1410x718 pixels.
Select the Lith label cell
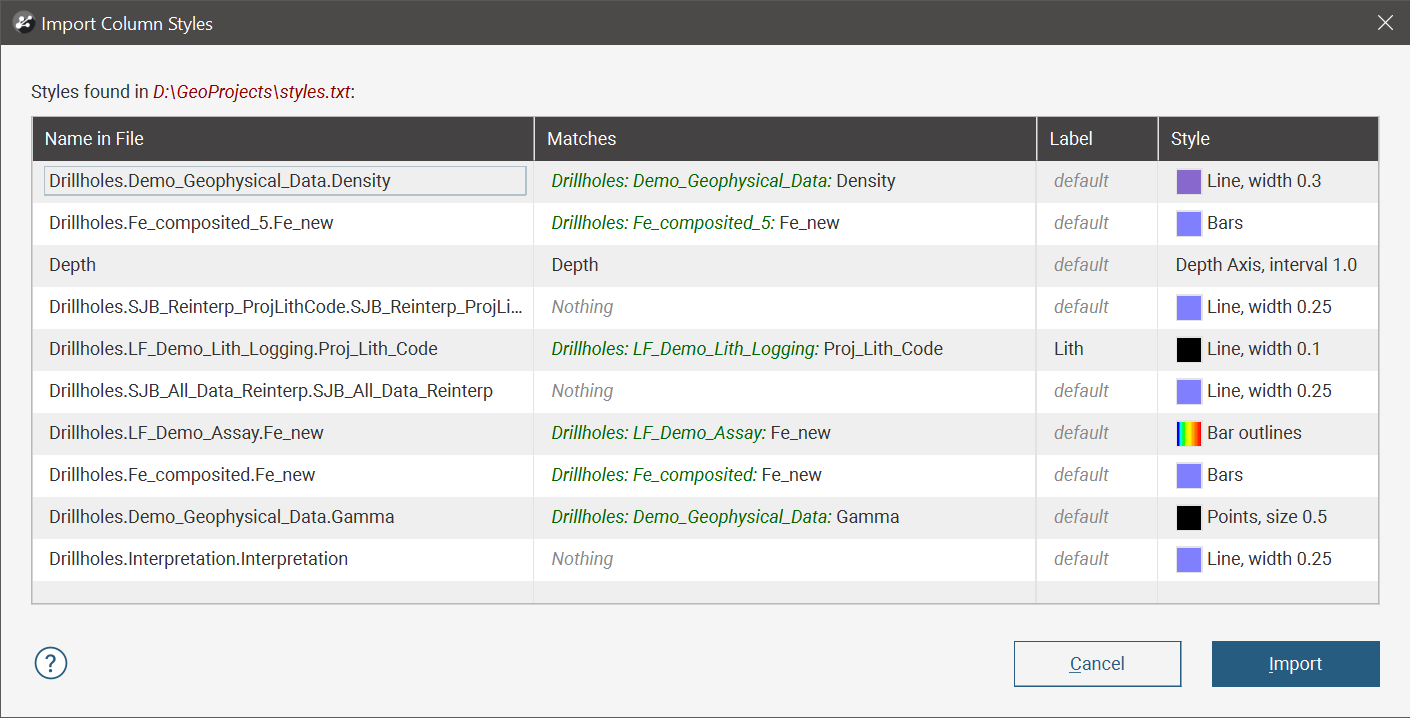1096,349
